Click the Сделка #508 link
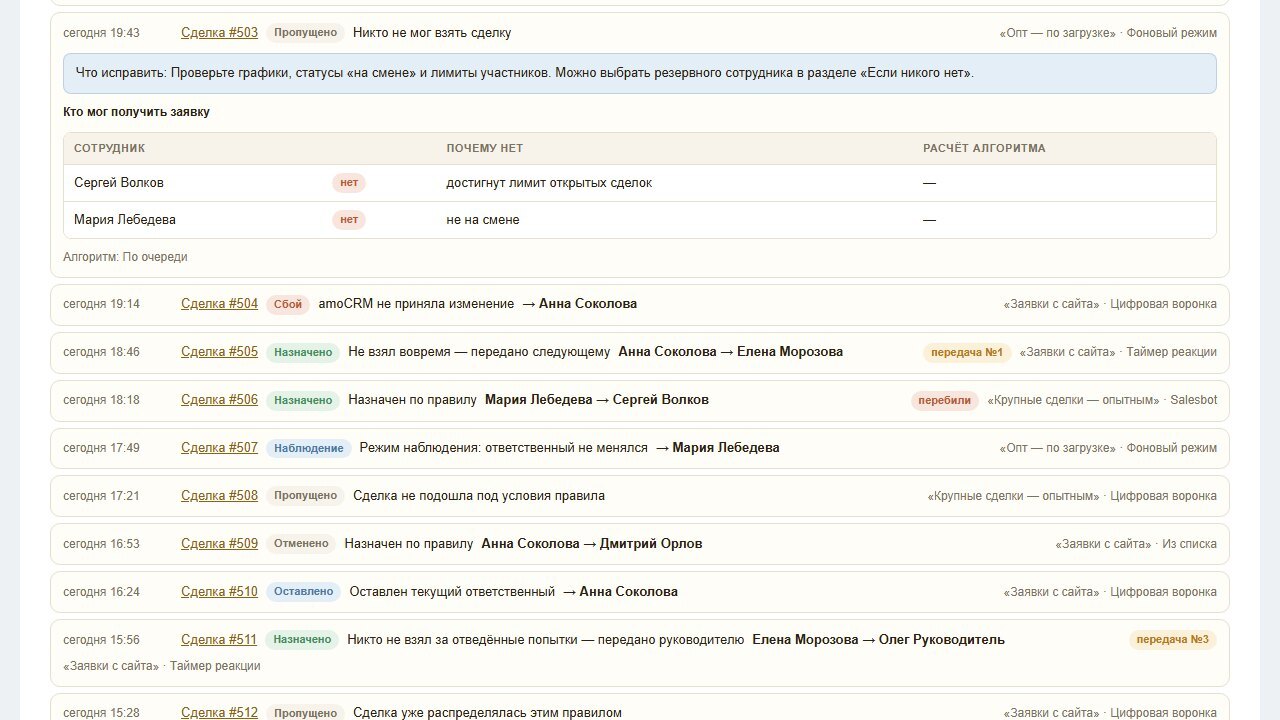Screen dimensions: 1280x720 [219, 496]
